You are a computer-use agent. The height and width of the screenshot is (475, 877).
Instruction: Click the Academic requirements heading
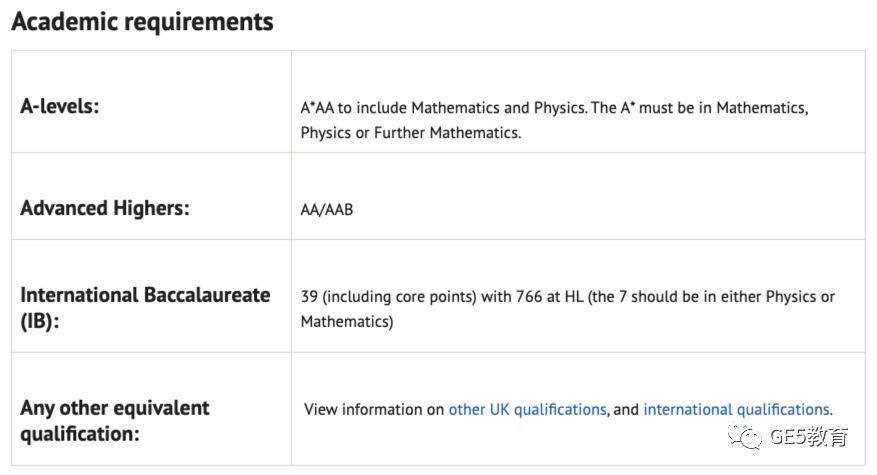coord(143,22)
